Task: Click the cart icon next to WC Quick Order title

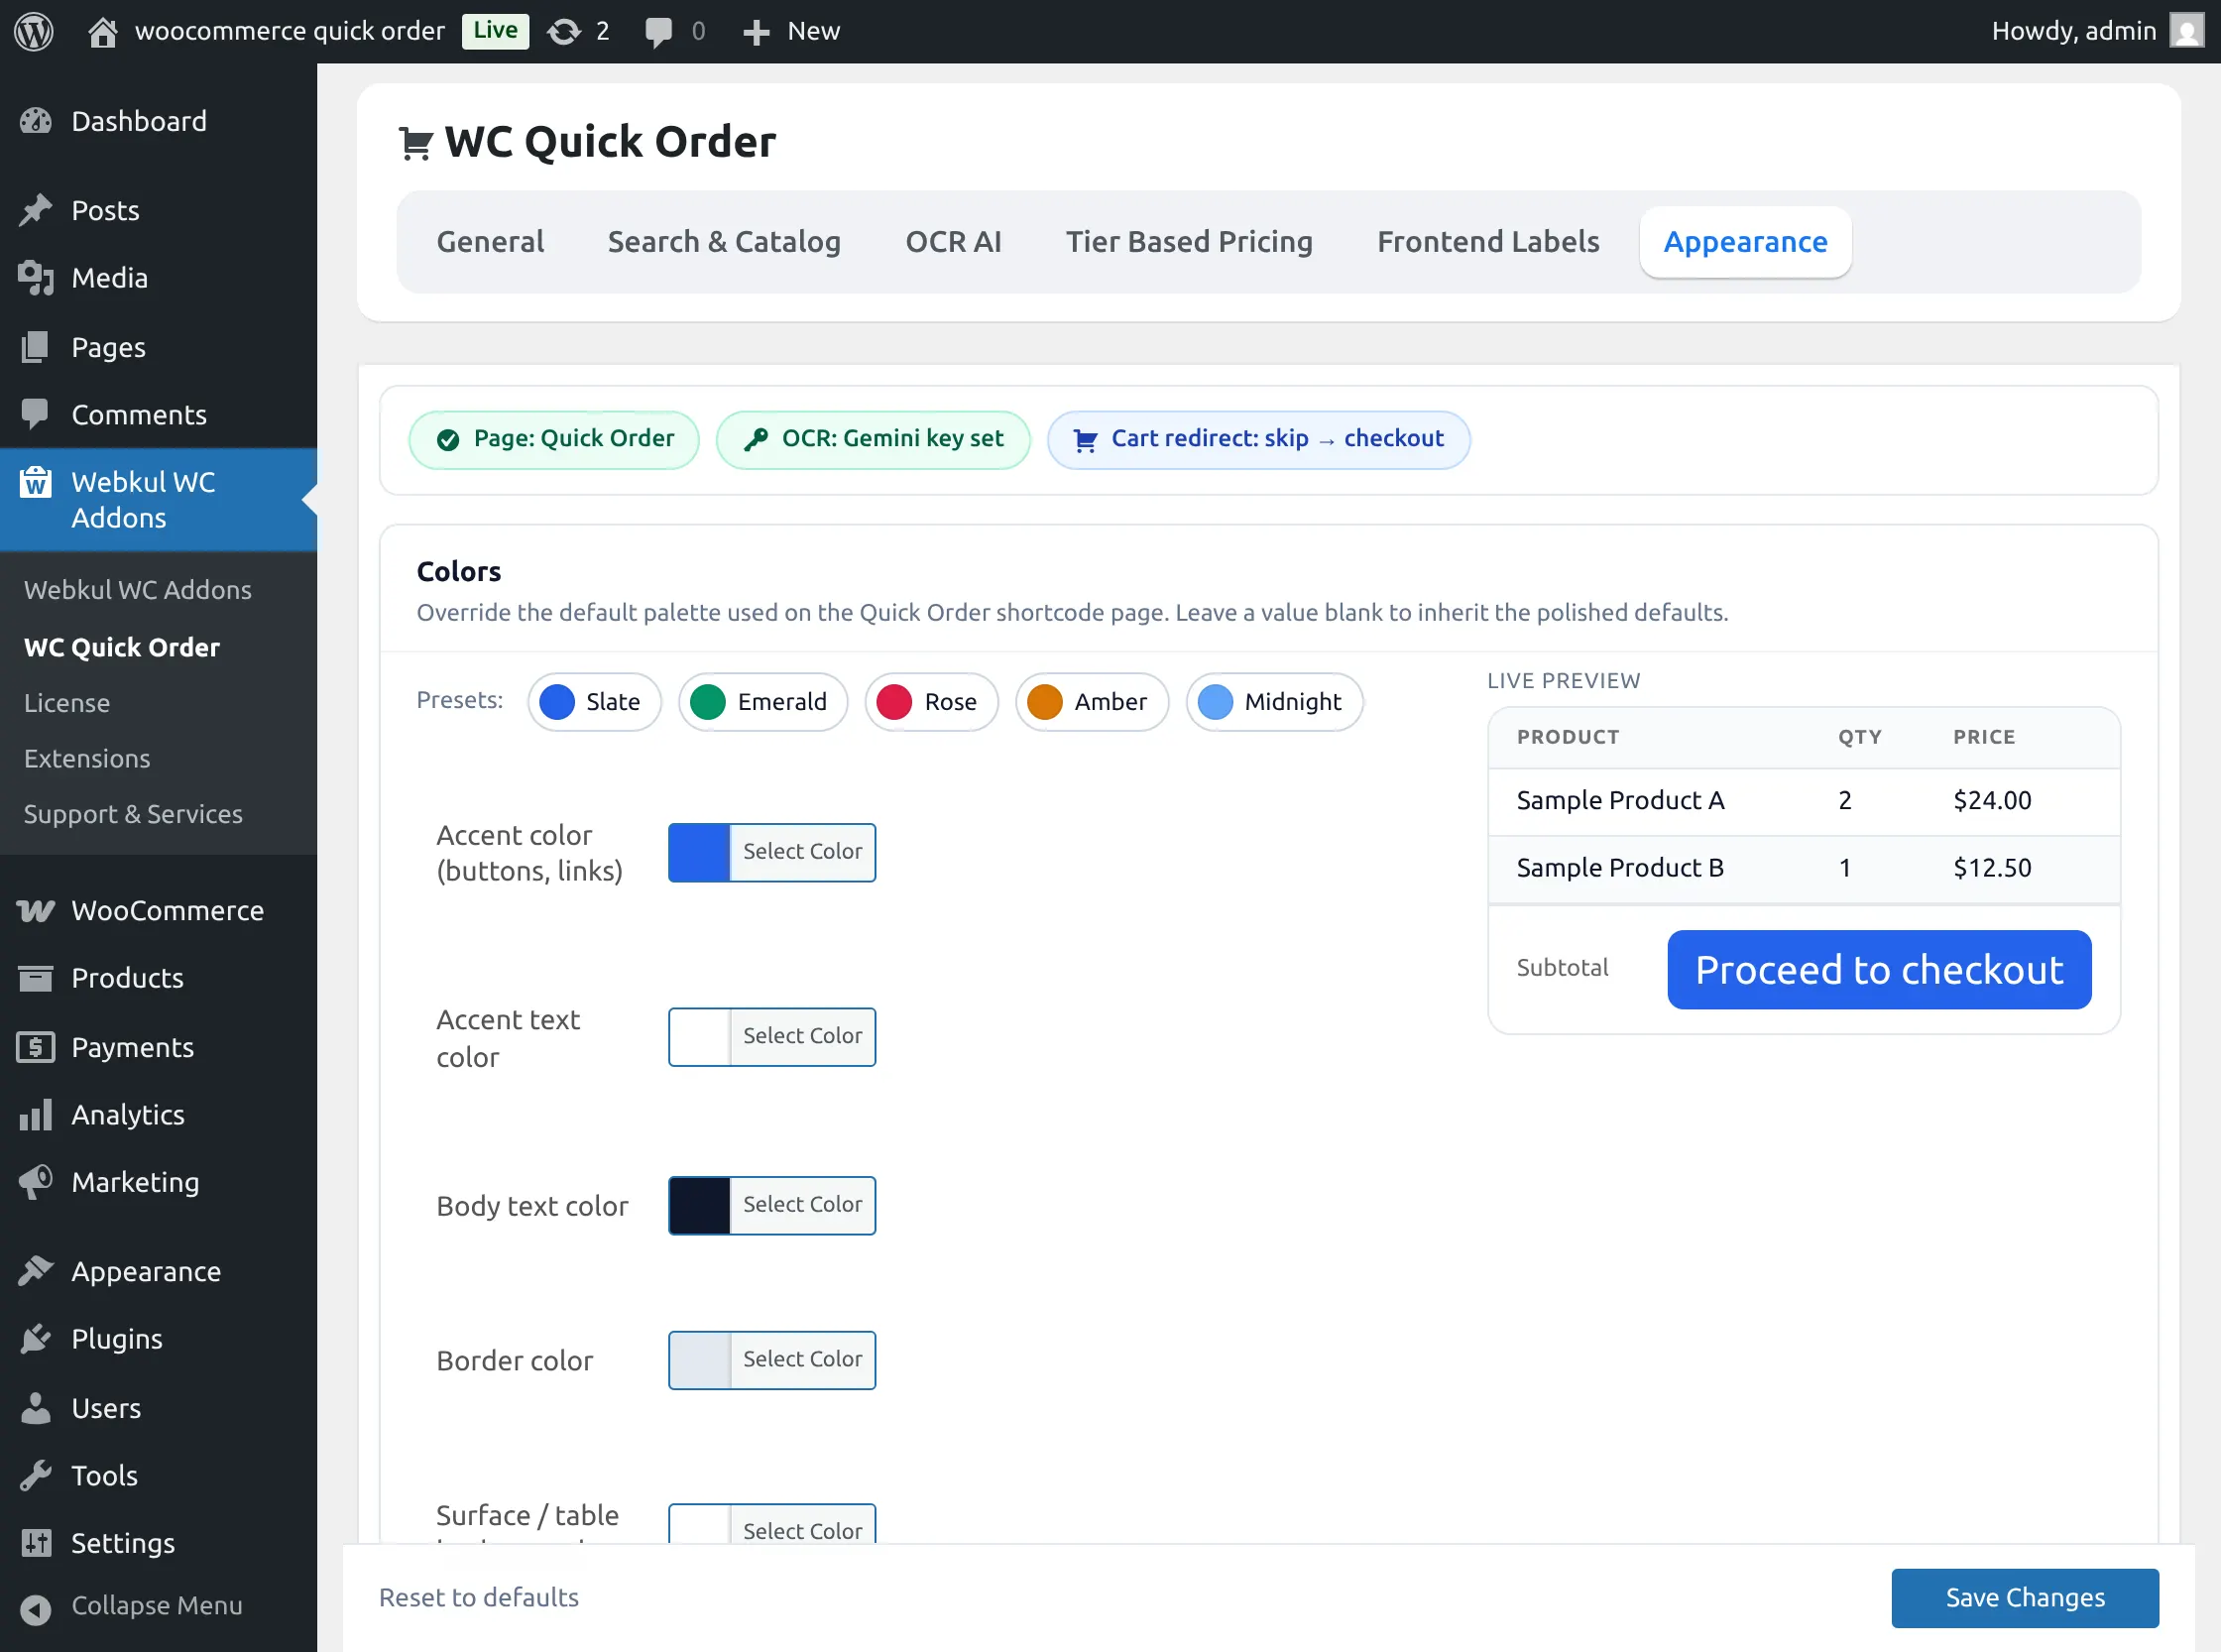Action: (415, 143)
